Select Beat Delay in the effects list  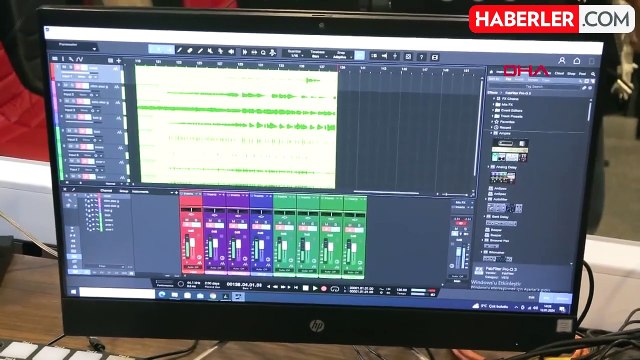(500, 217)
